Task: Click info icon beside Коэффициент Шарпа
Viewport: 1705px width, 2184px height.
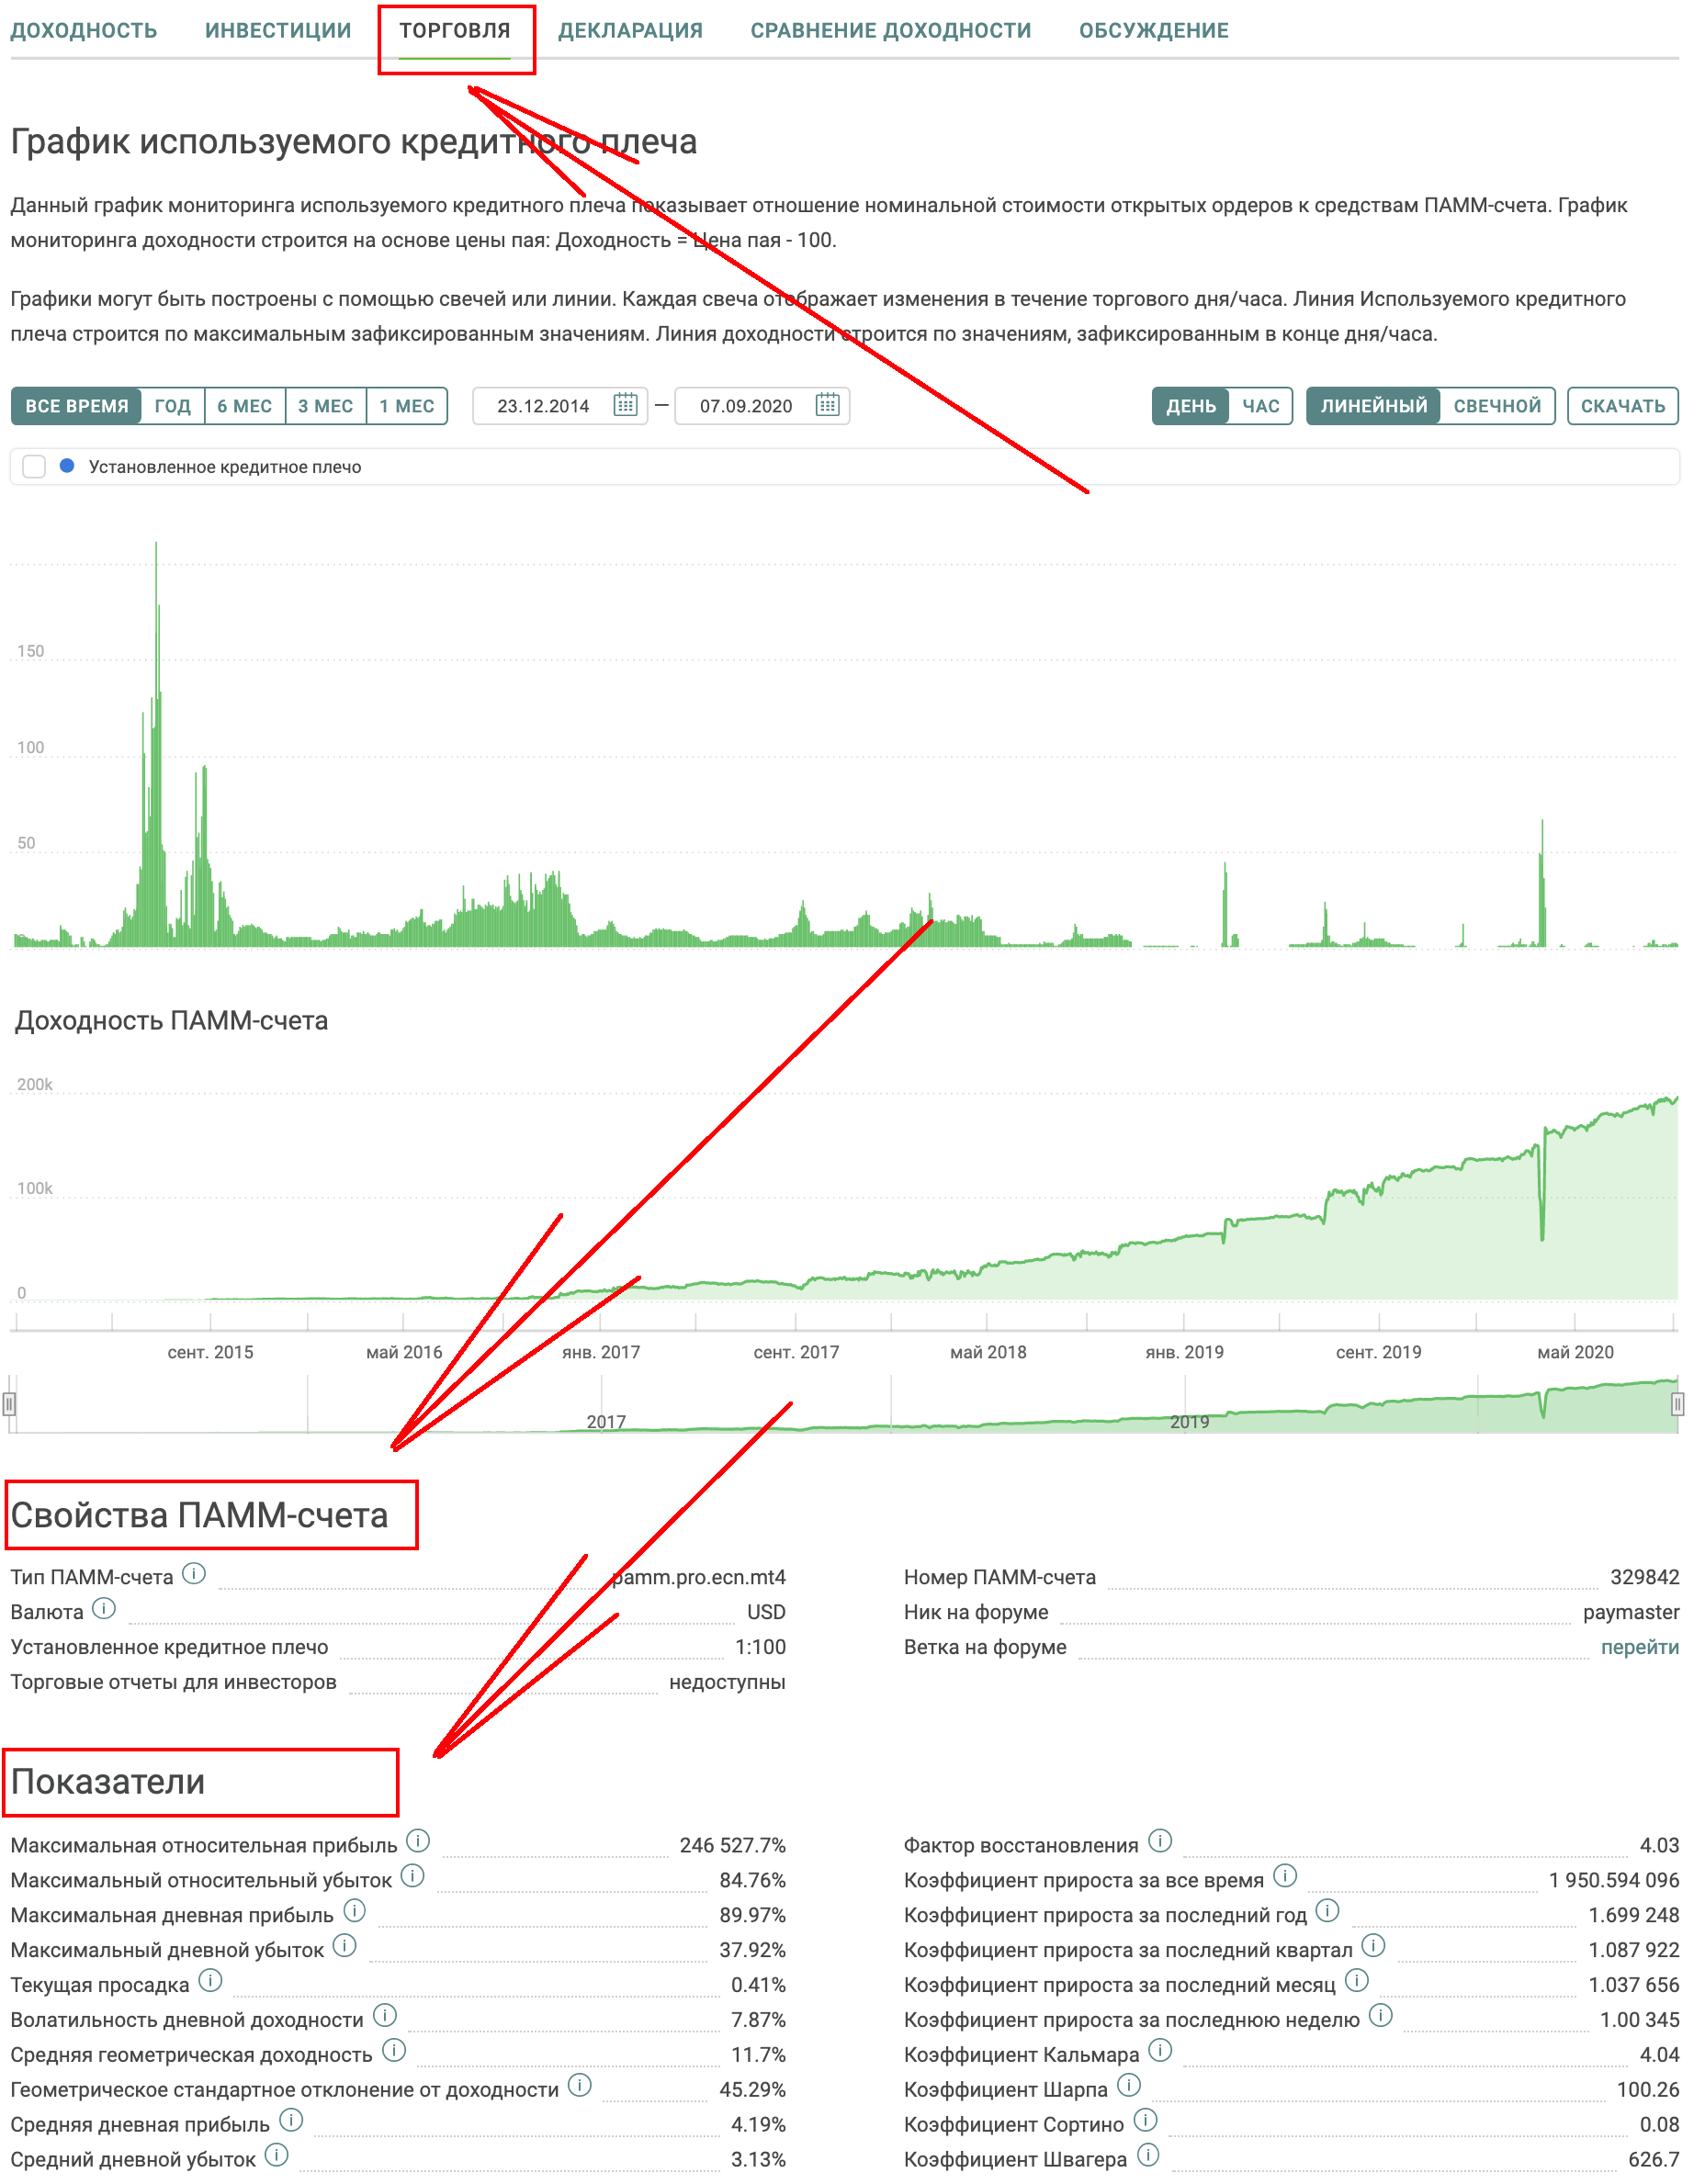Action: click(x=1129, y=2086)
